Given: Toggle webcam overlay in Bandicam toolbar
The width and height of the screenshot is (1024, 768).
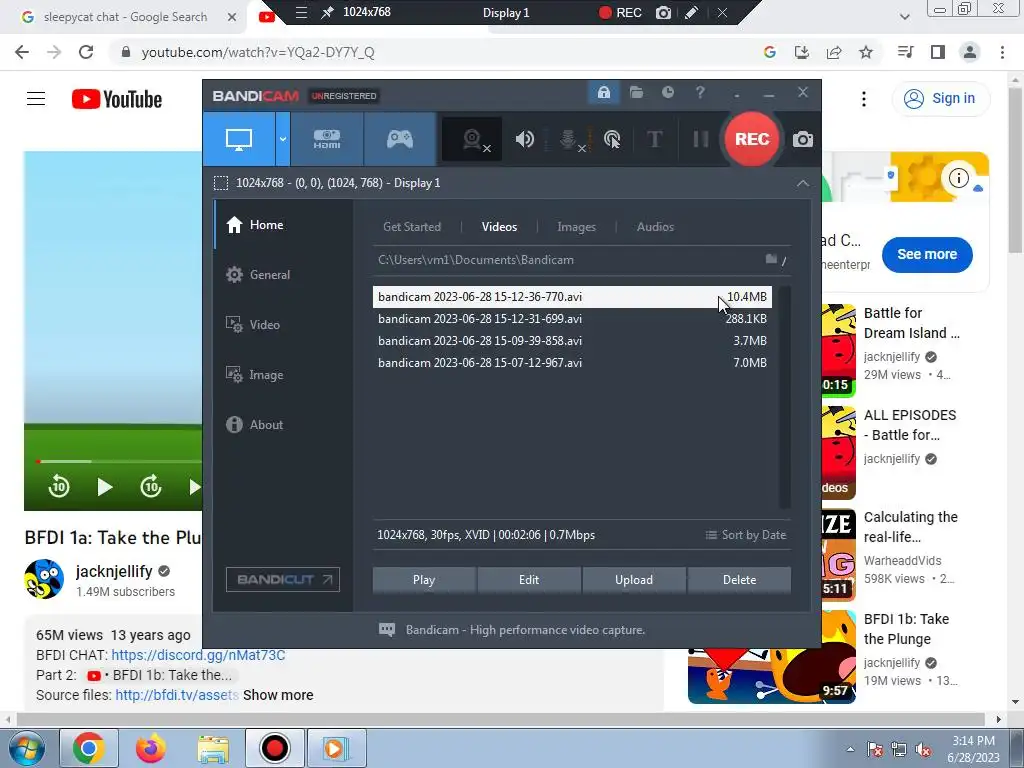Looking at the screenshot, I should [x=473, y=139].
